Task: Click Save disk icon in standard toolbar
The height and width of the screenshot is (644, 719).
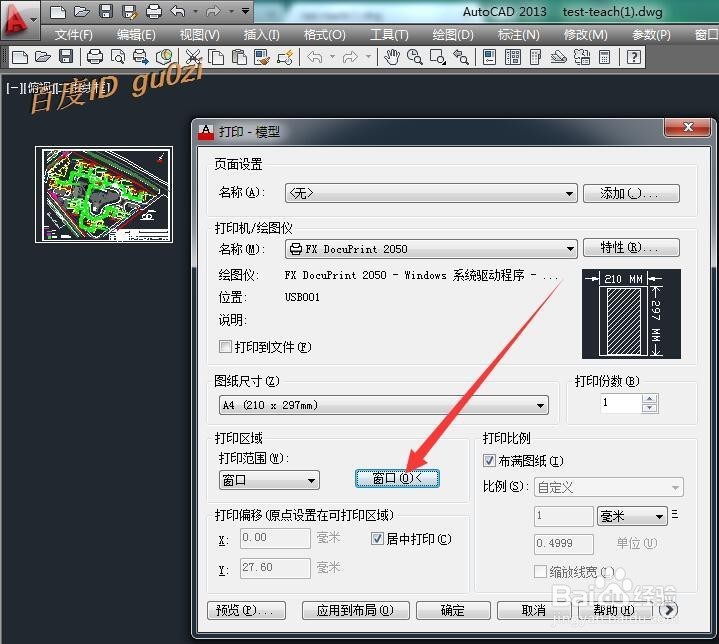Action: pyautogui.click(x=66, y=57)
